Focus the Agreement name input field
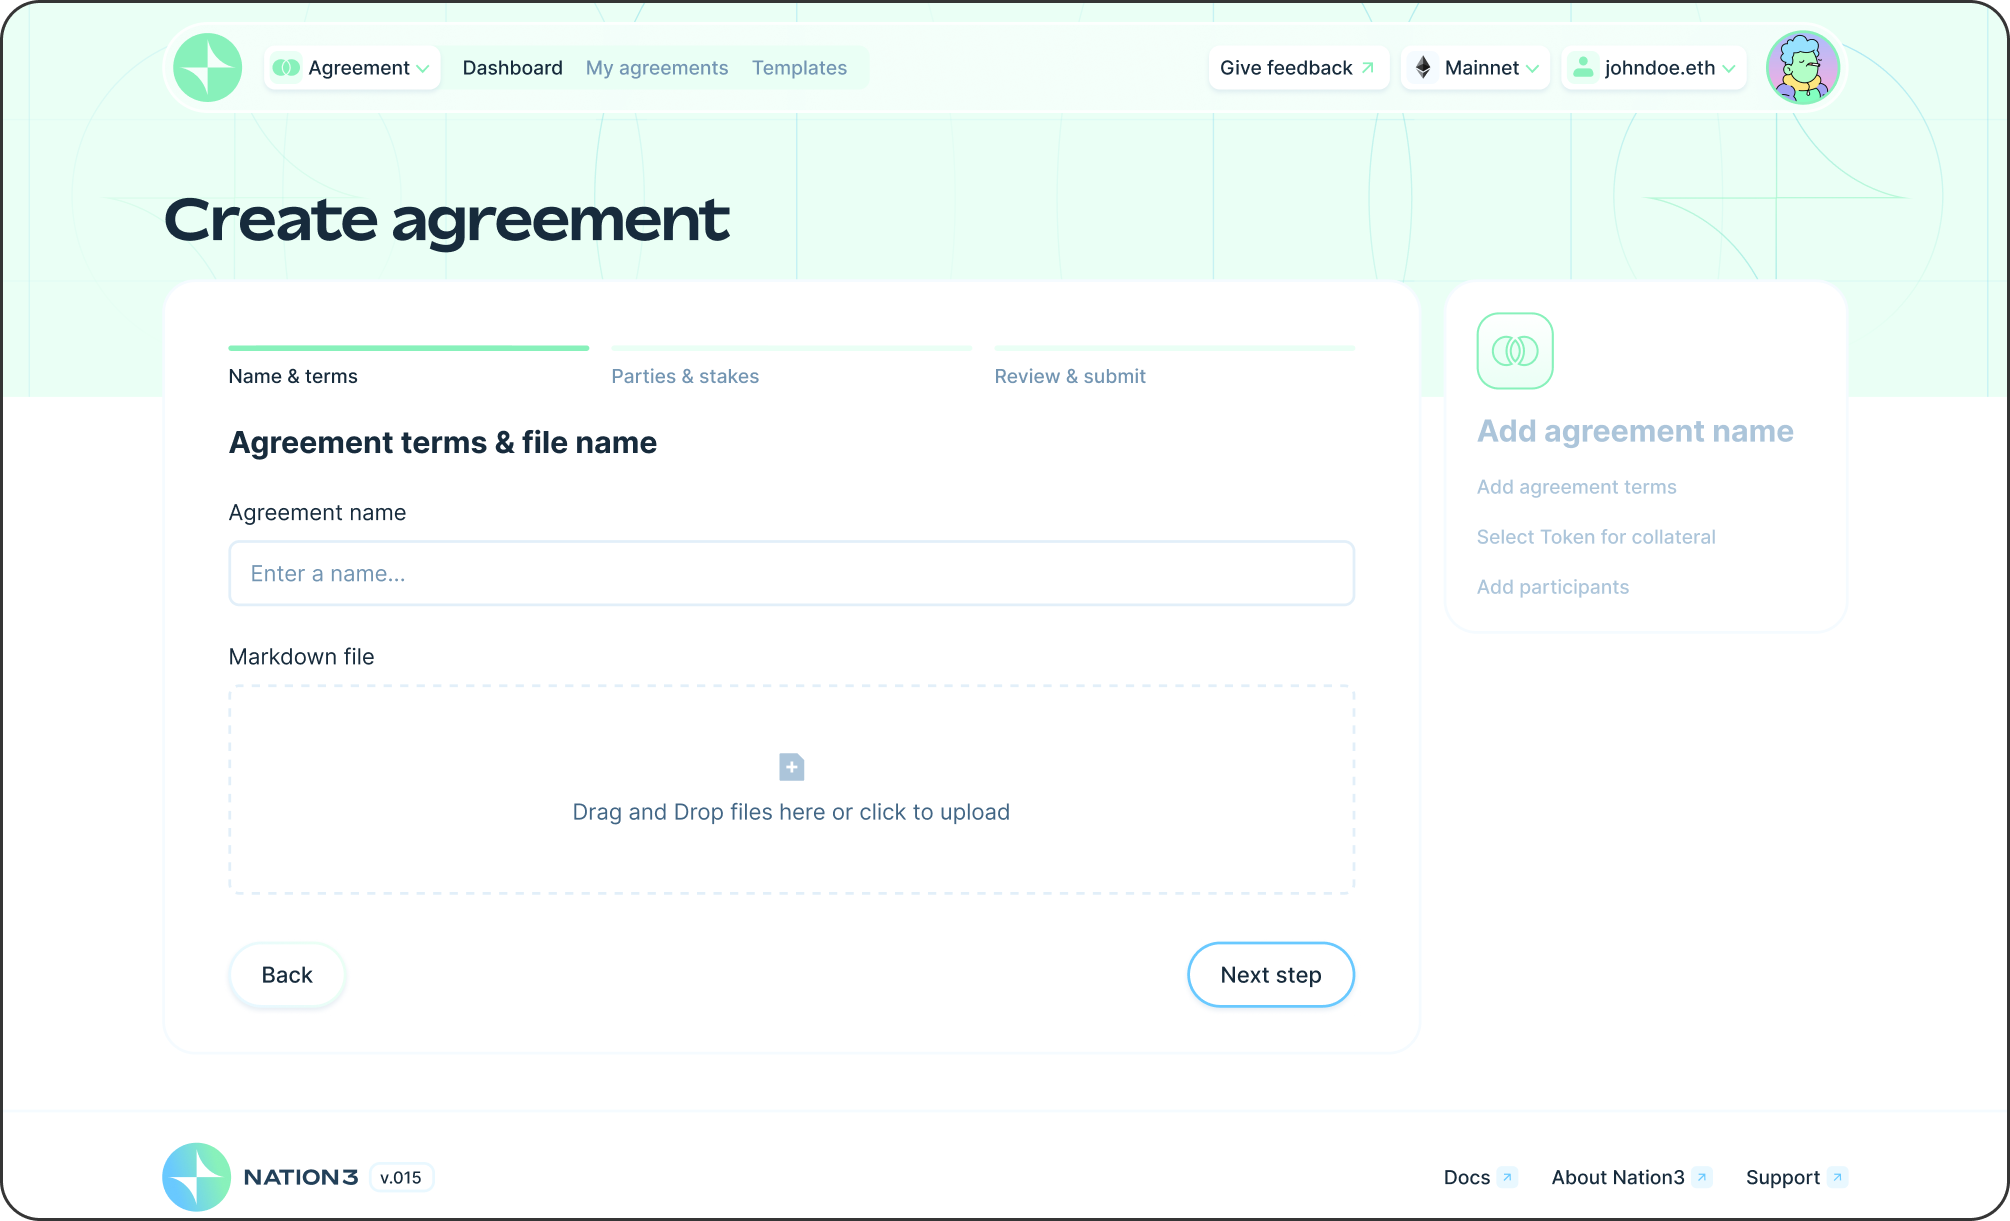The width and height of the screenshot is (2010, 1221). click(x=791, y=574)
